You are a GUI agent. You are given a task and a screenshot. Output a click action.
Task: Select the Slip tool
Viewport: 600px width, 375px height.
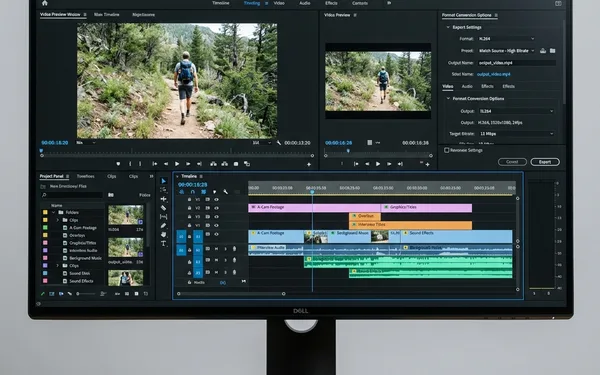(163, 217)
